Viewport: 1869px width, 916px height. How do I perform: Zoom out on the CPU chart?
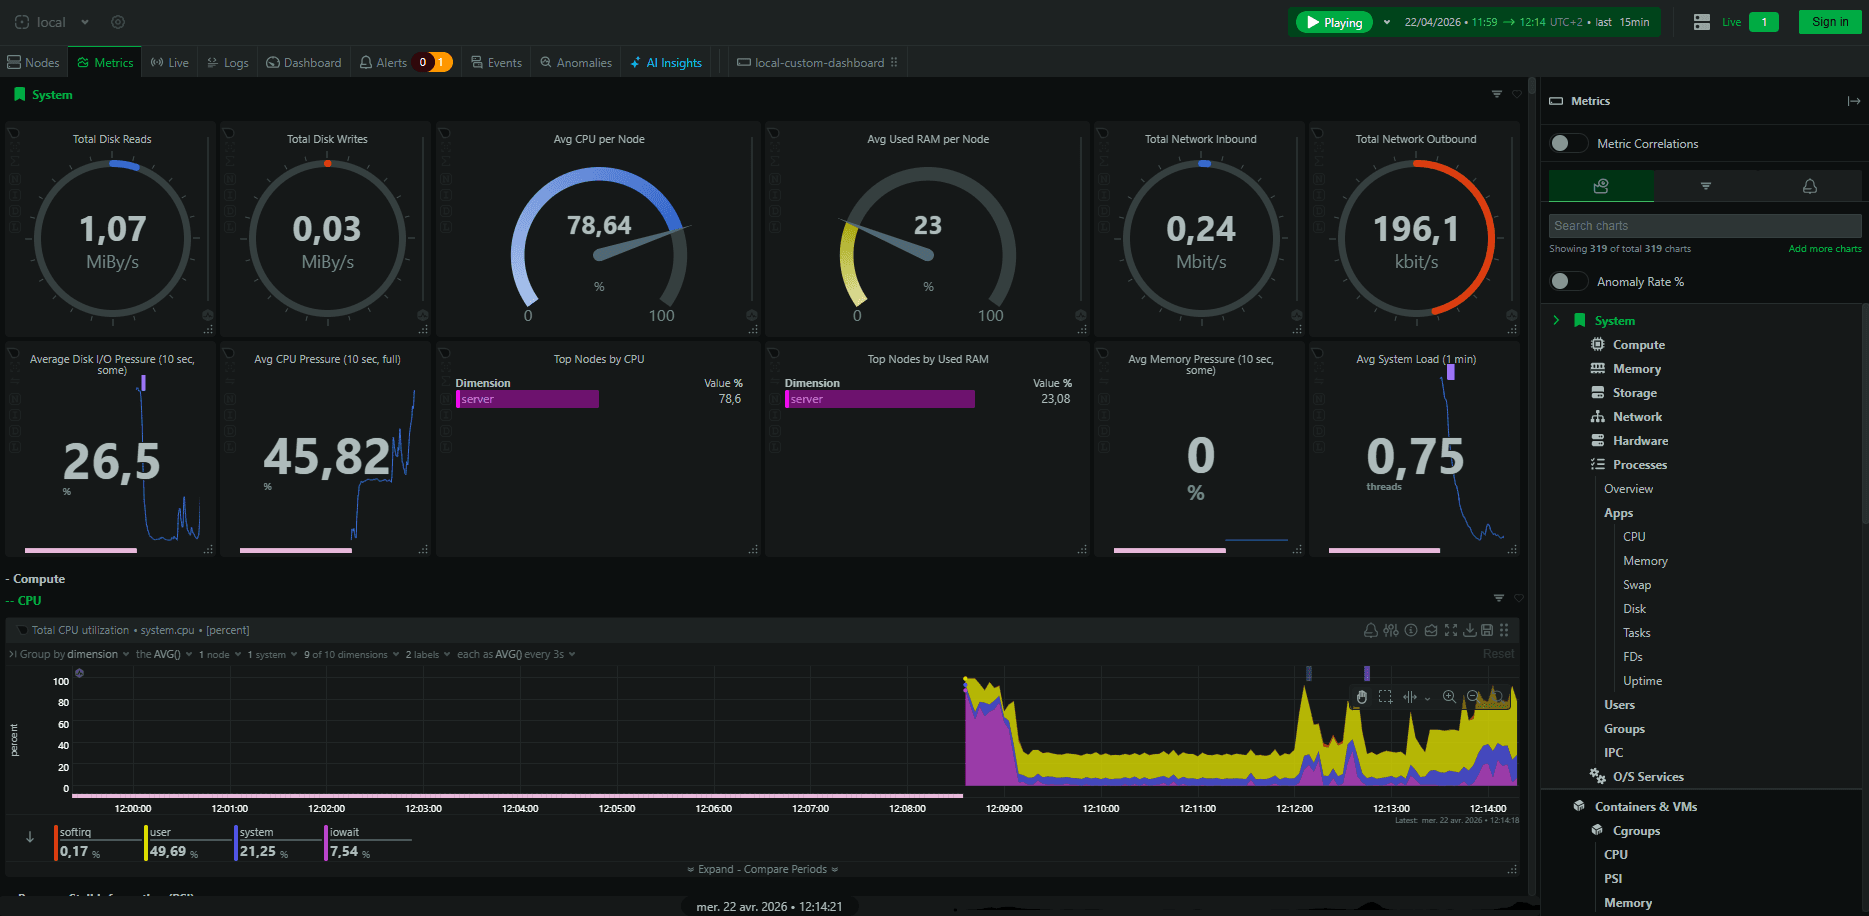click(1473, 697)
